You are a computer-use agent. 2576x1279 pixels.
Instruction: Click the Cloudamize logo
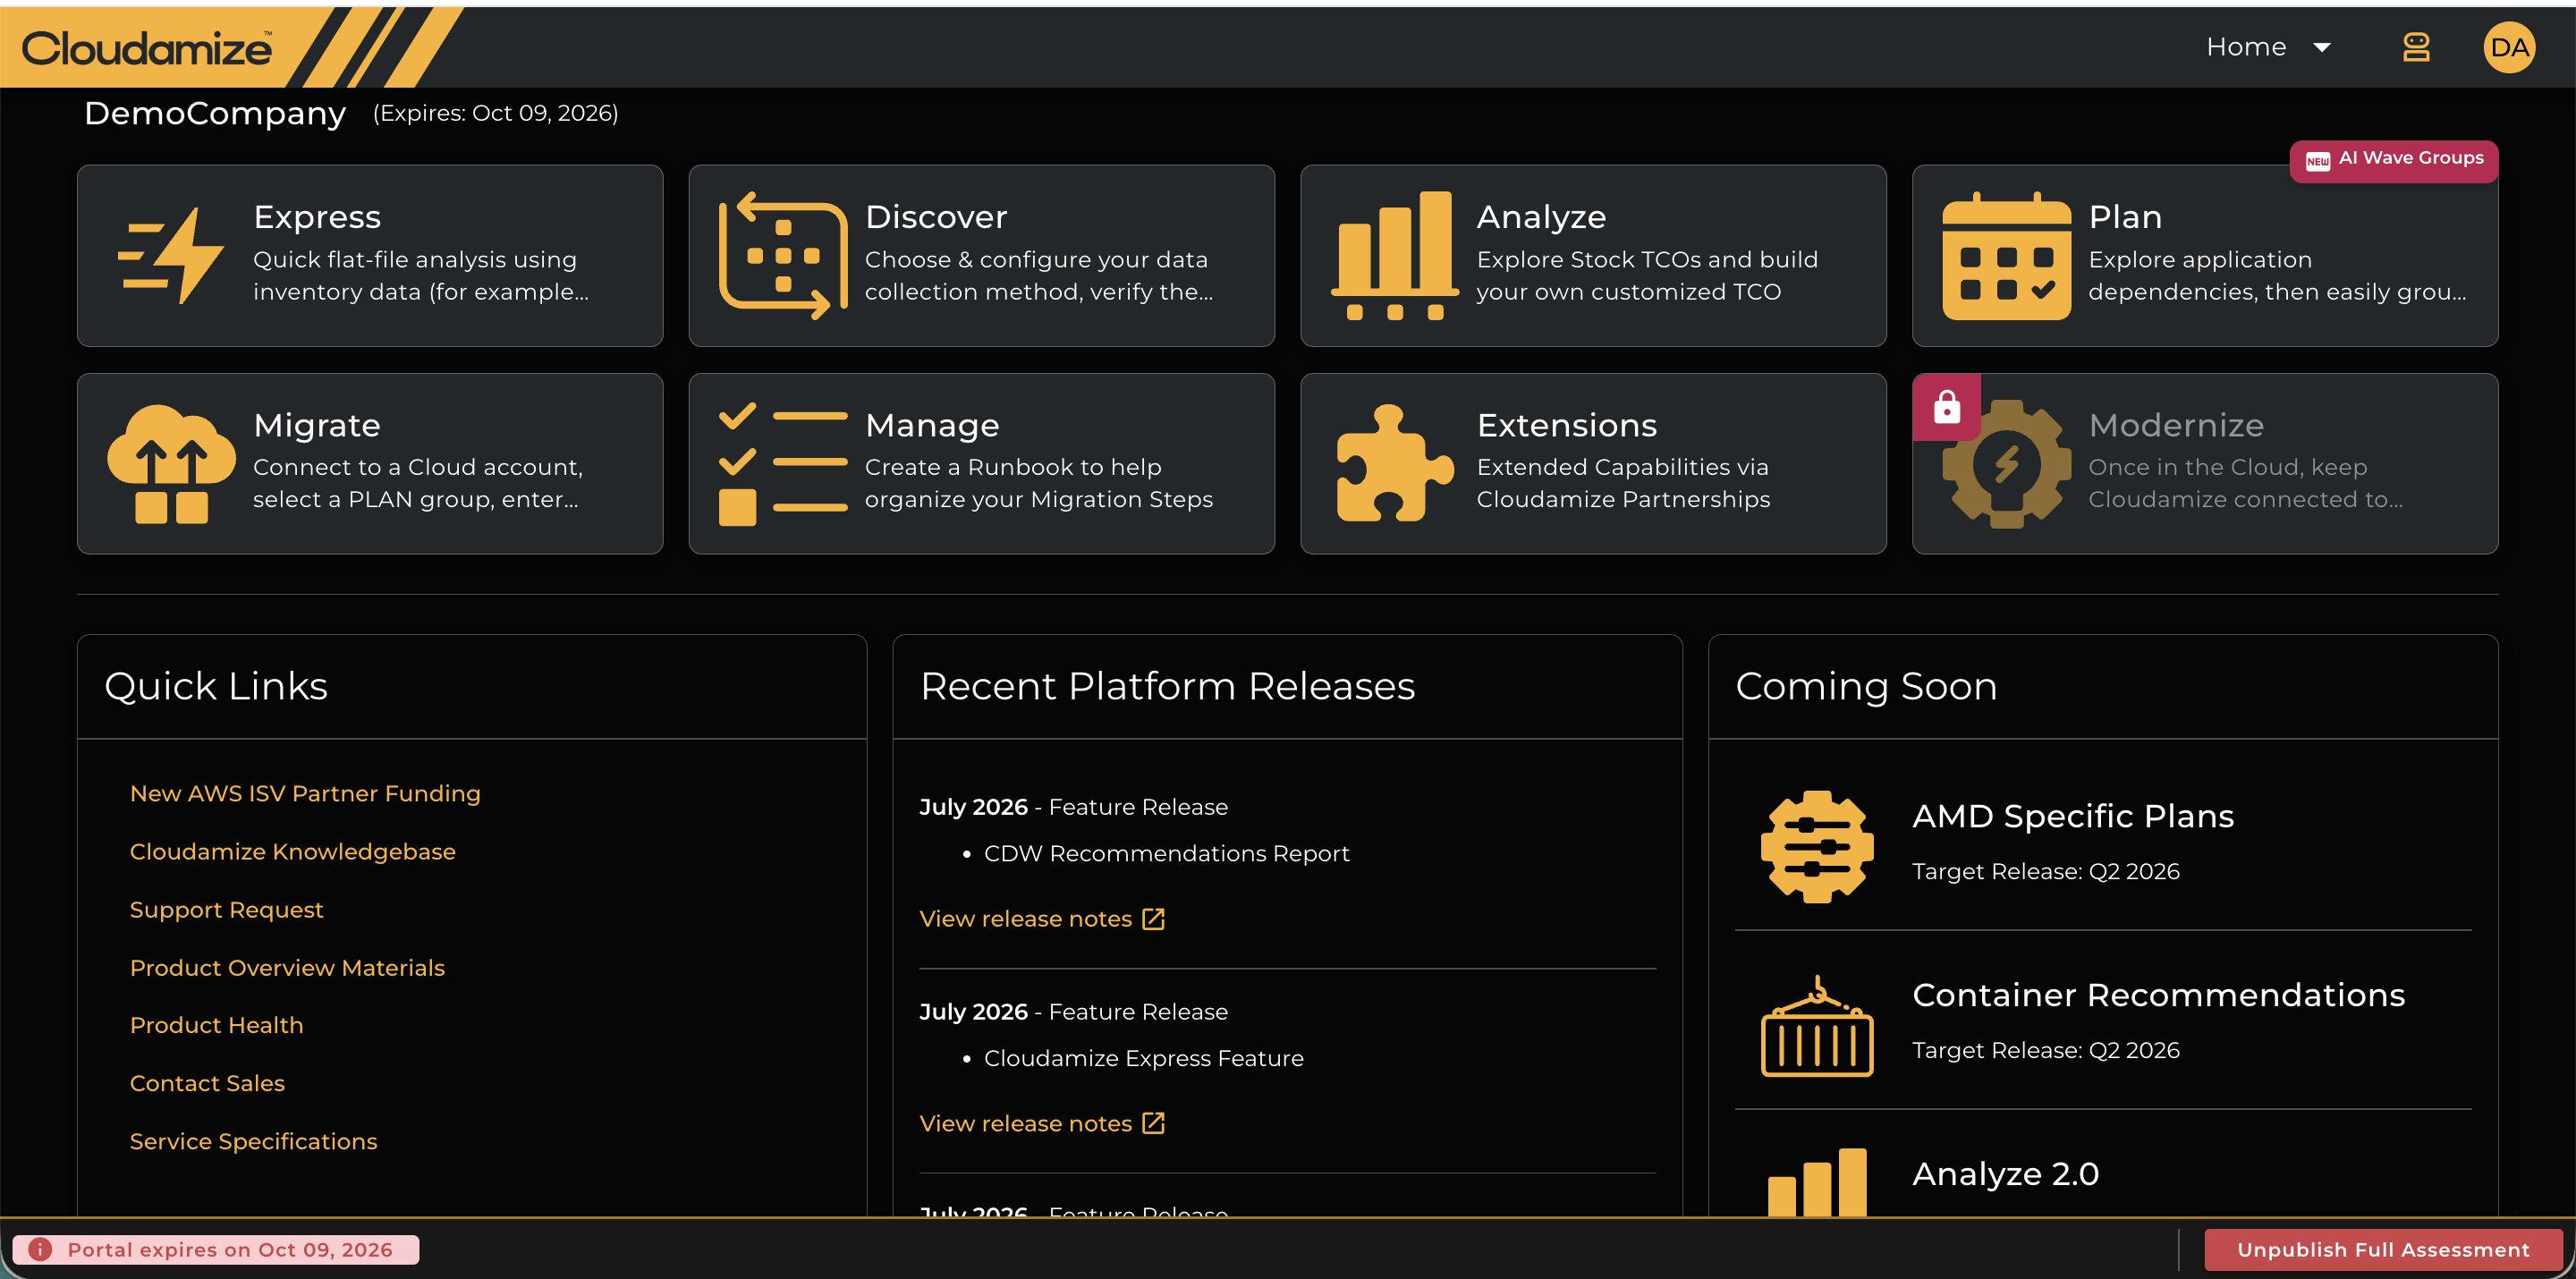147,48
